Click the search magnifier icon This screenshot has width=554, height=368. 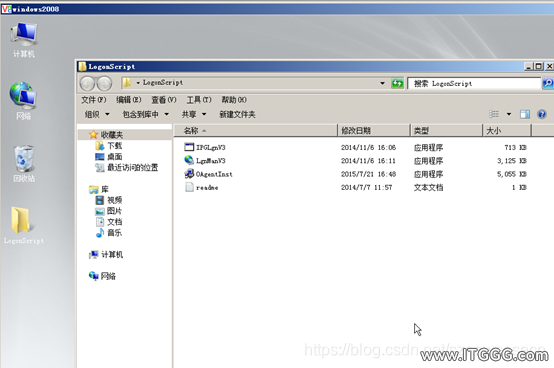coord(547,83)
